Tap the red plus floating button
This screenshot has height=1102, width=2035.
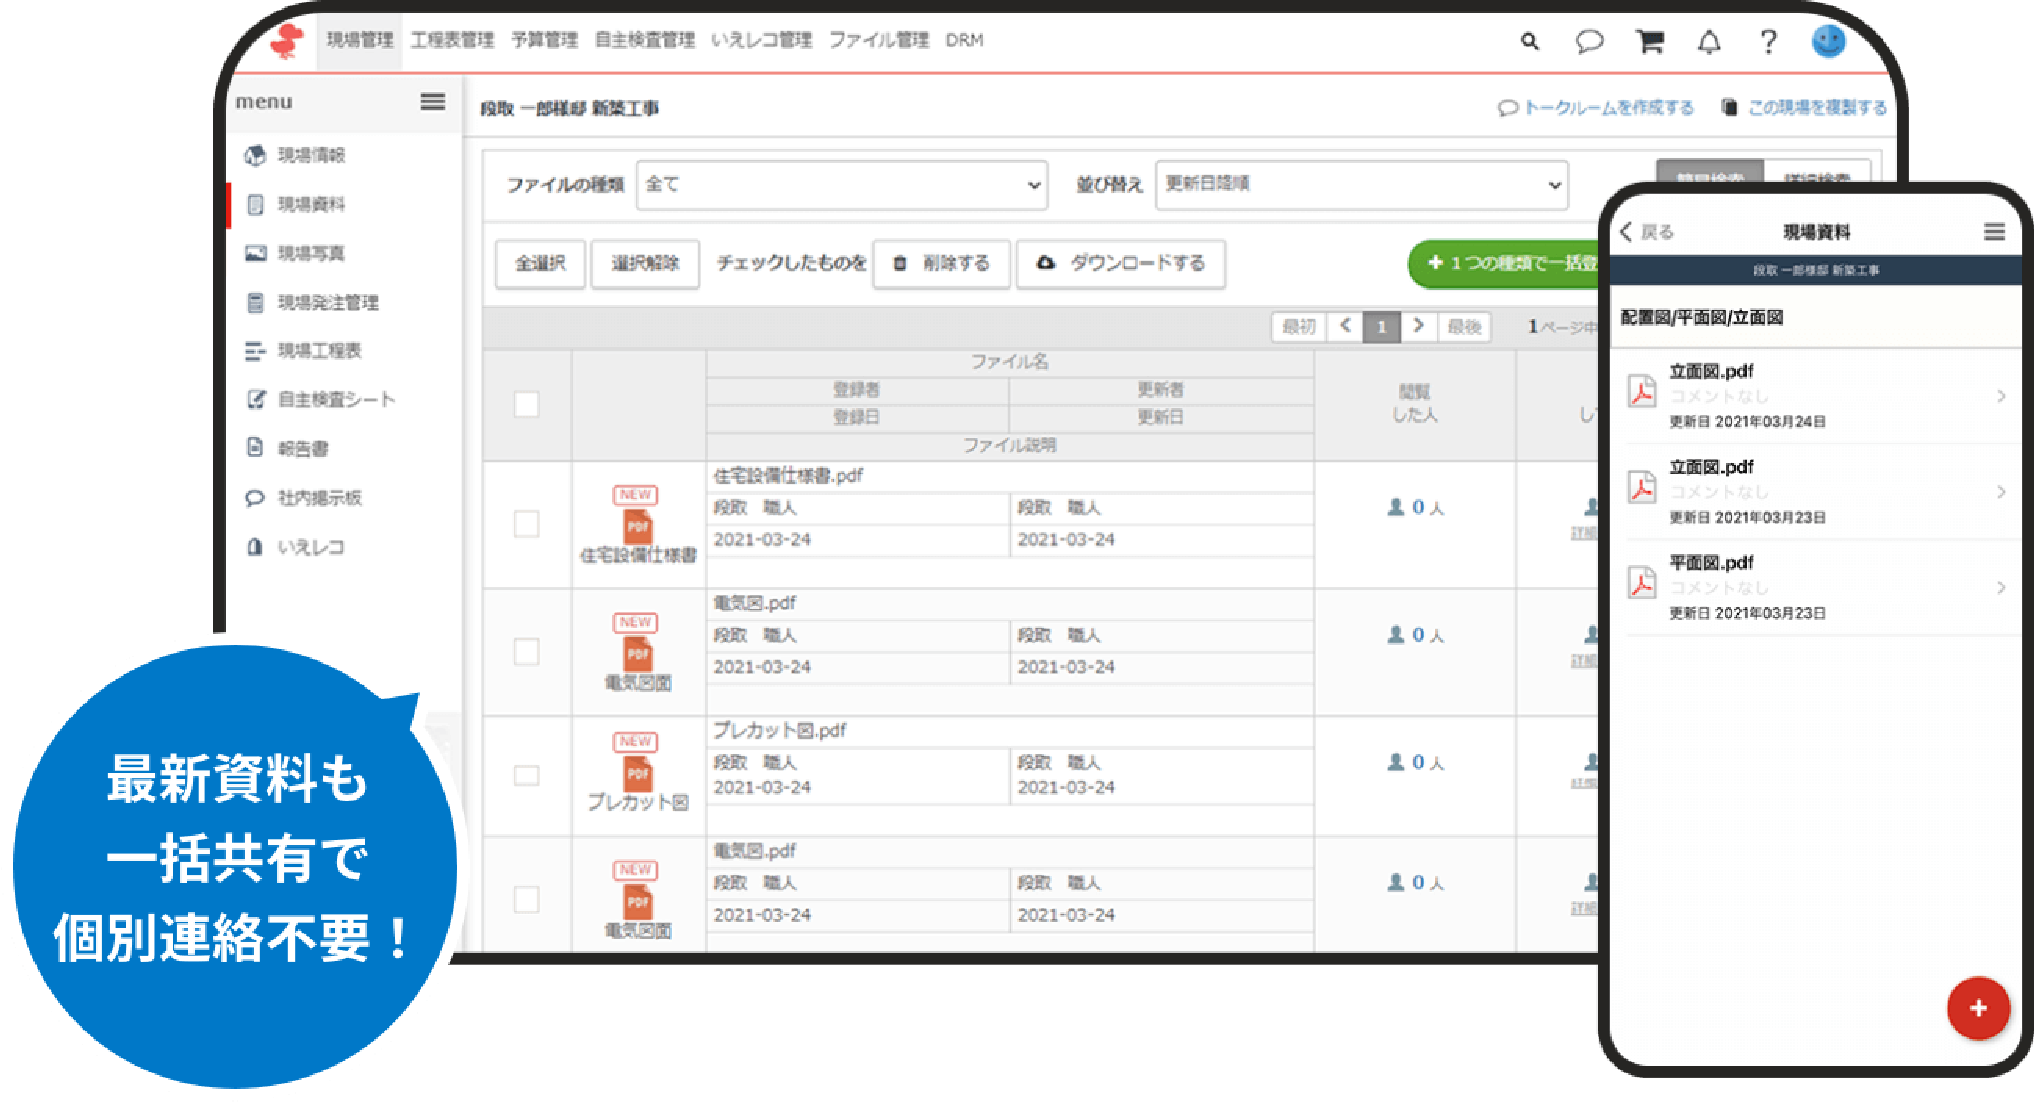coord(1977,1008)
